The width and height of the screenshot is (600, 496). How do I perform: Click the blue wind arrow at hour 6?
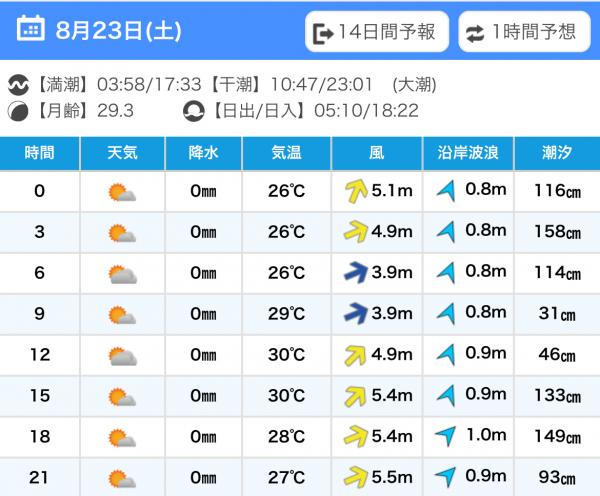[x=356, y=272]
